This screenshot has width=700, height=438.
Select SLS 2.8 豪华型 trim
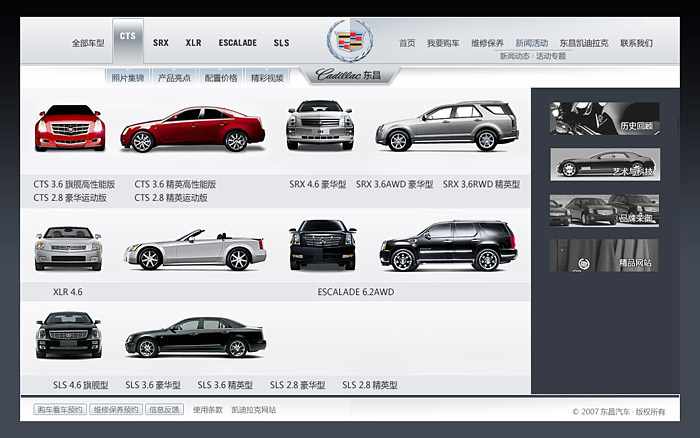(297, 385)
